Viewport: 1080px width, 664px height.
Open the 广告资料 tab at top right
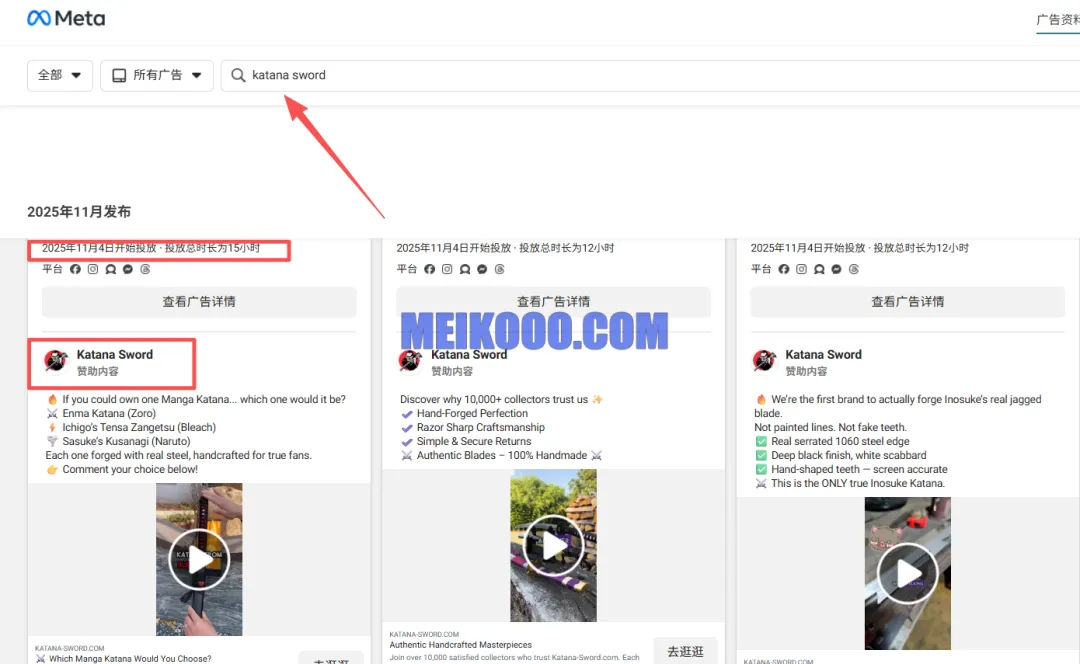tap(1058, 19)
